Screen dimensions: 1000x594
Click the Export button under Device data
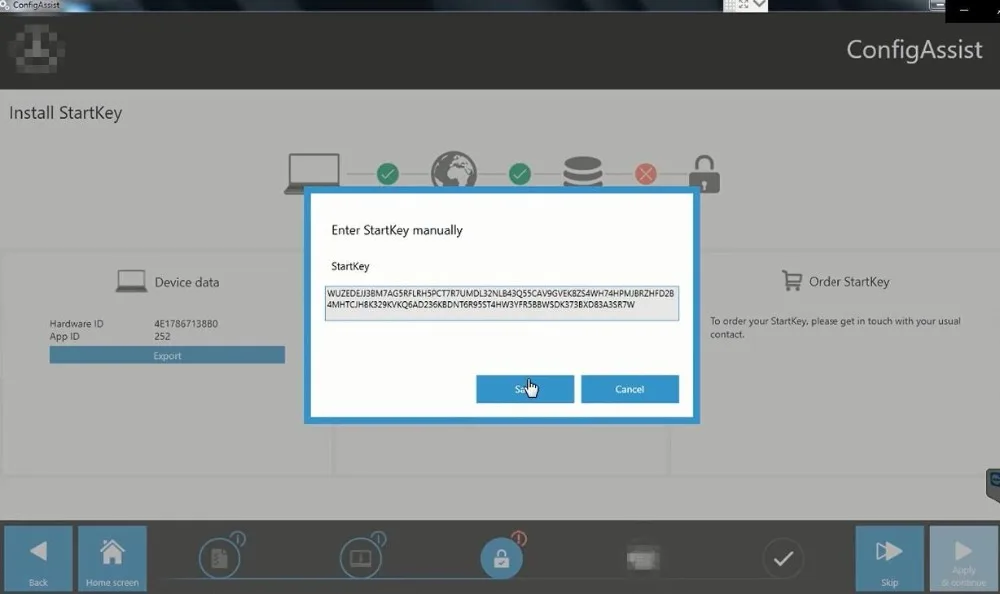167,355
